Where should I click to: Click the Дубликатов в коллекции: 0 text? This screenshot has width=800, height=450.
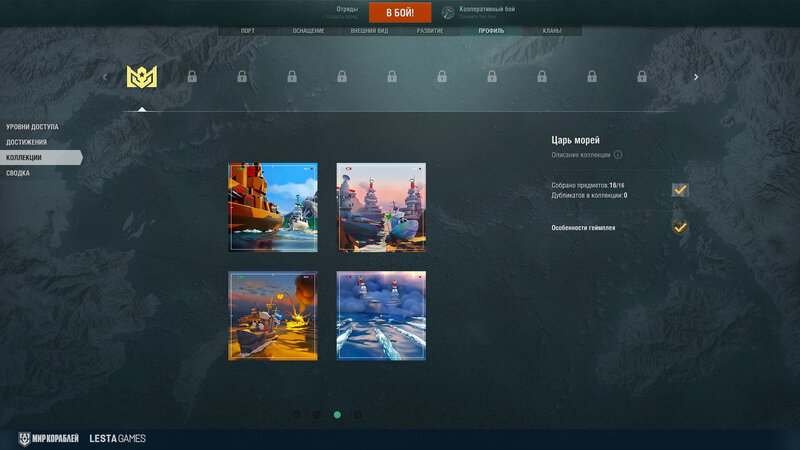589,195
